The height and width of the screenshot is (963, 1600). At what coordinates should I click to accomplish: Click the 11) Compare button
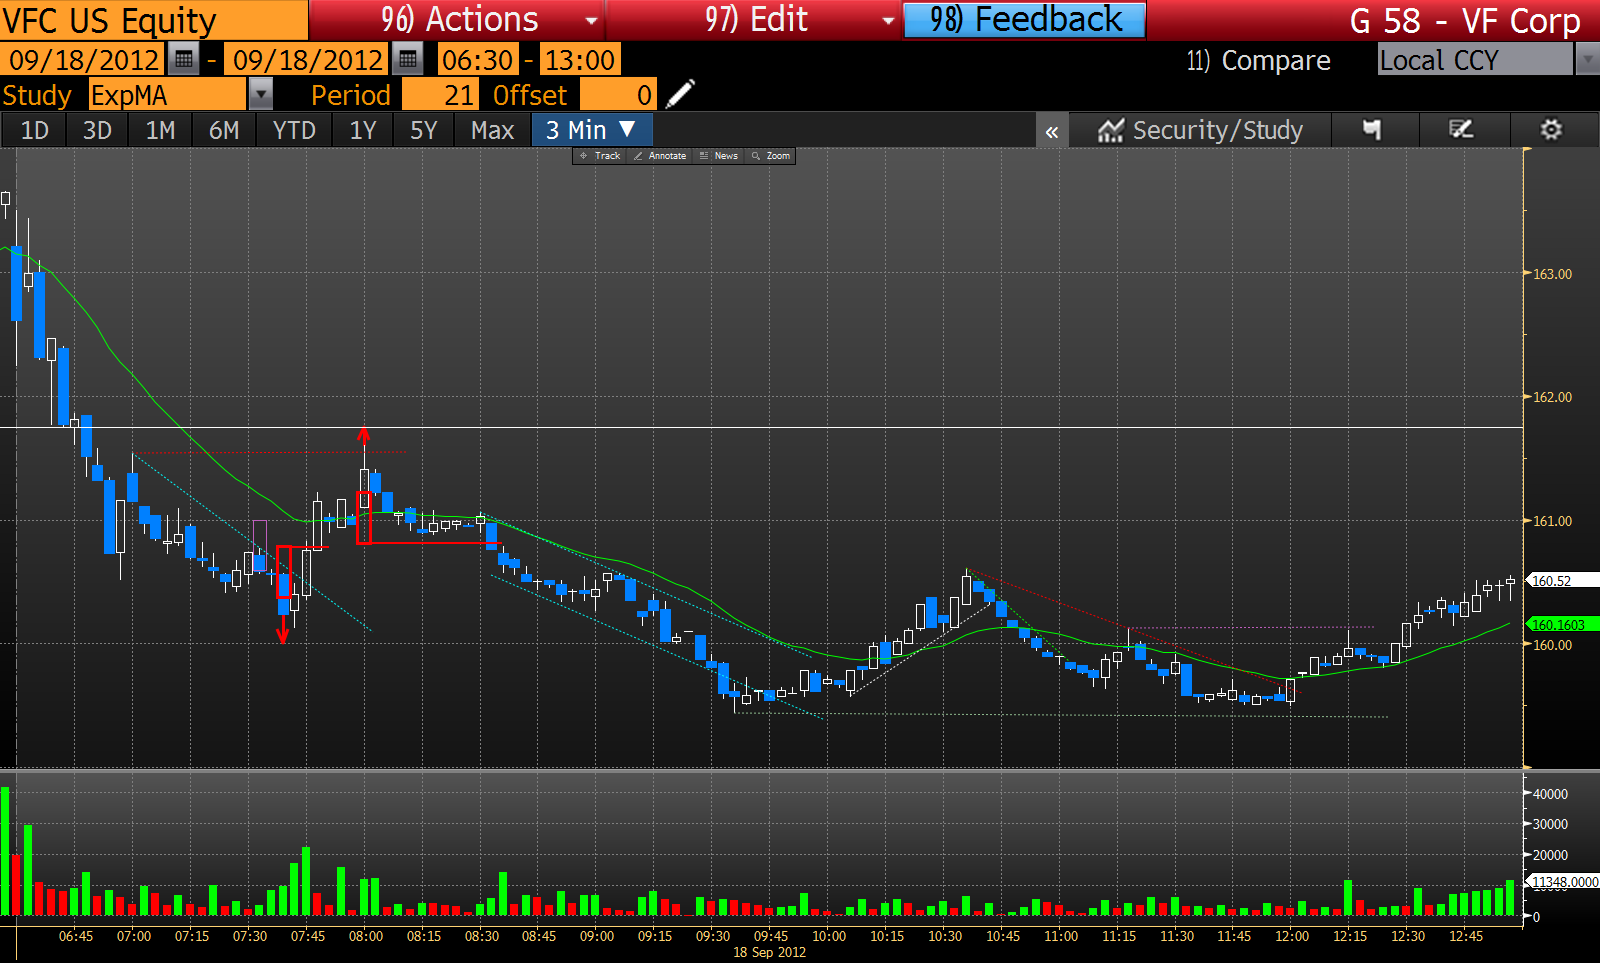pyautogui.click(x=1258, y=61)
